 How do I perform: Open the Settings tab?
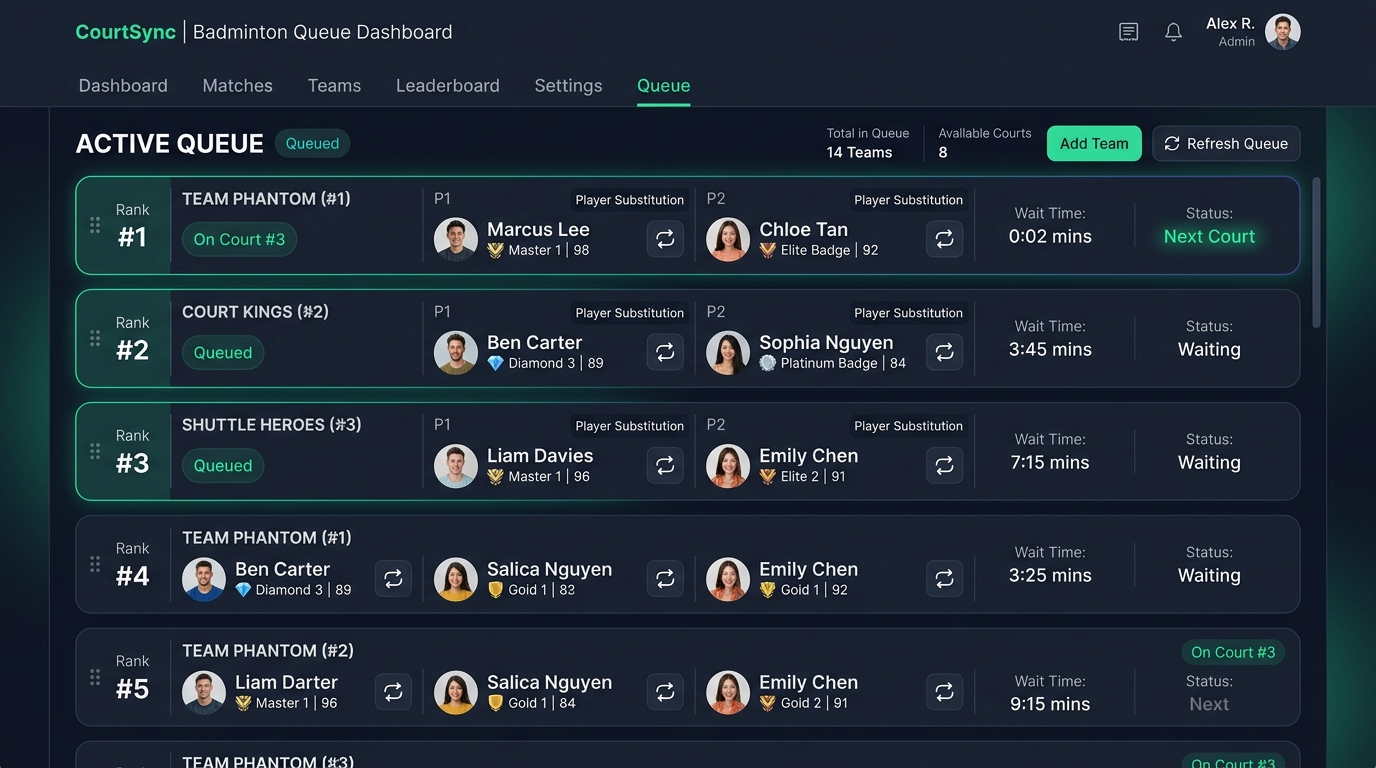(x=568, y=86)
